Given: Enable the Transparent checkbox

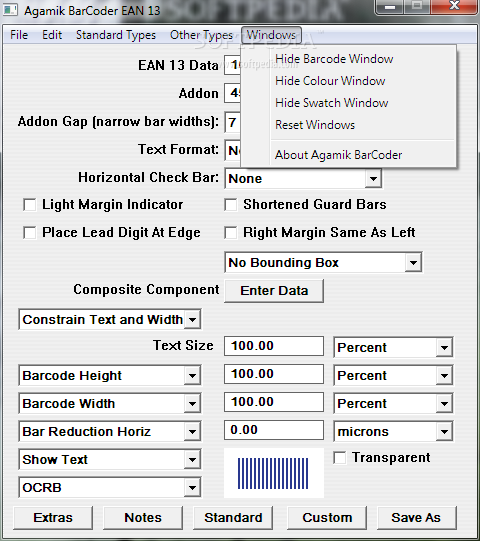Looking at the screenshot, I should tap(340, 458).
